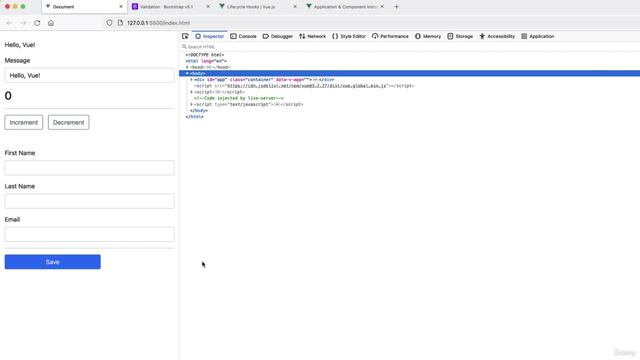The width and height of the screenshot is (640, 360).
Task: Focus the Last Name input field
Action: (x=89, y=201)
